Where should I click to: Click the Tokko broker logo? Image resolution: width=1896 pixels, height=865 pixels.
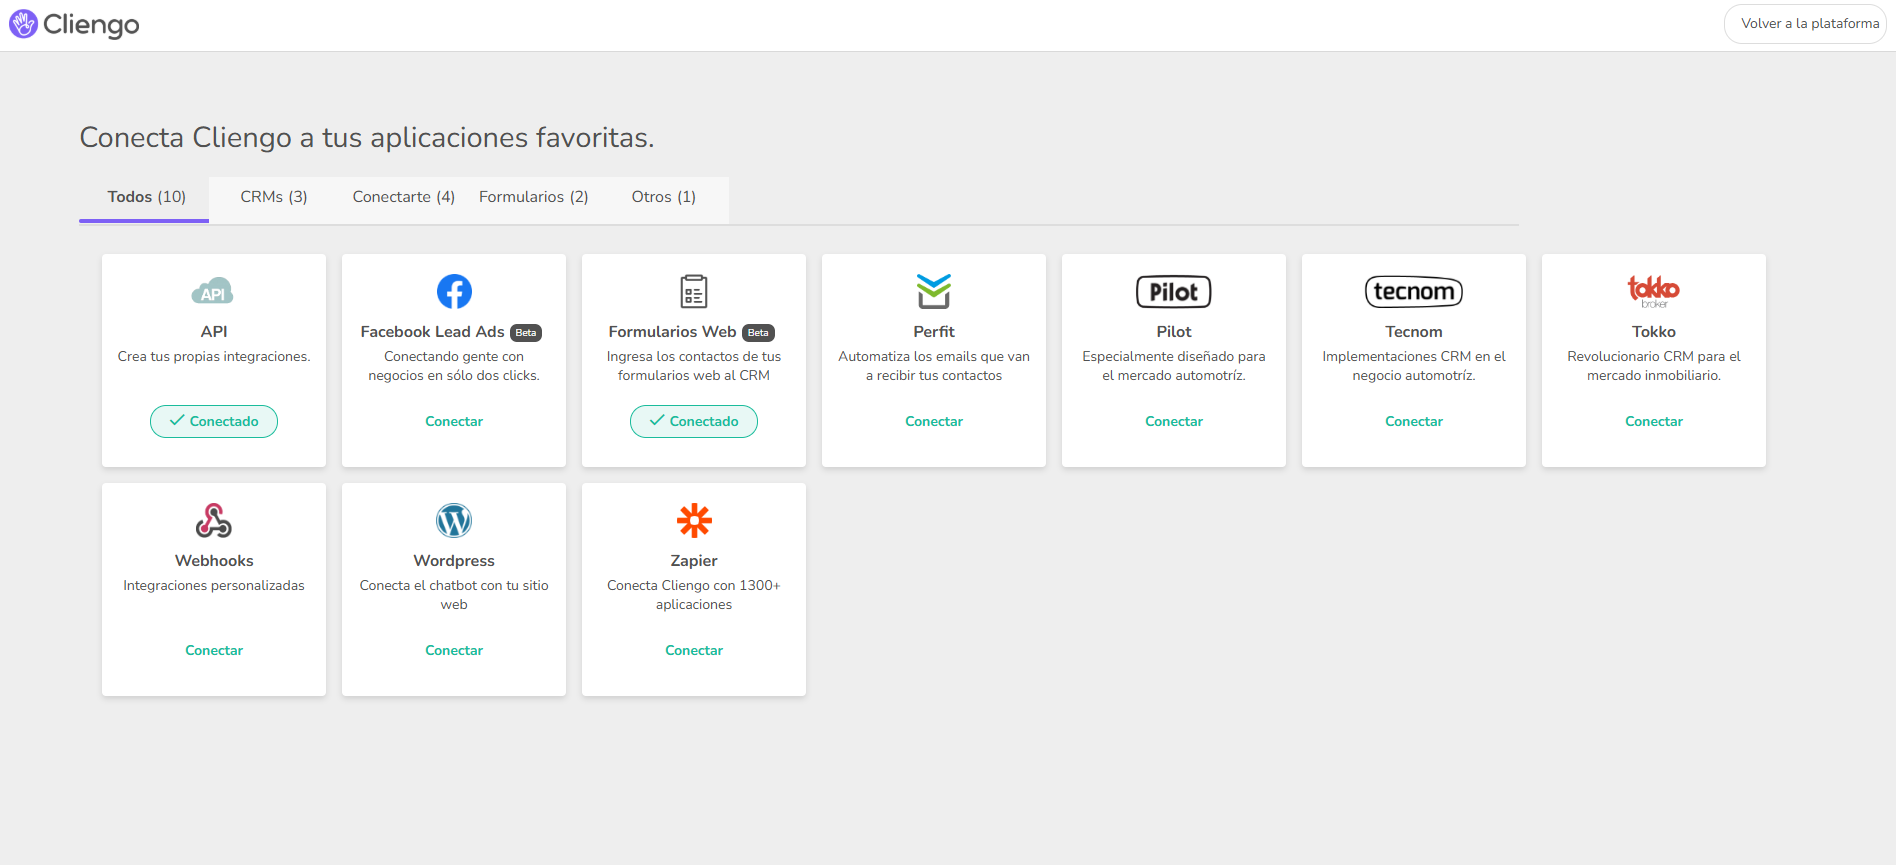[x=1654, y=291]
